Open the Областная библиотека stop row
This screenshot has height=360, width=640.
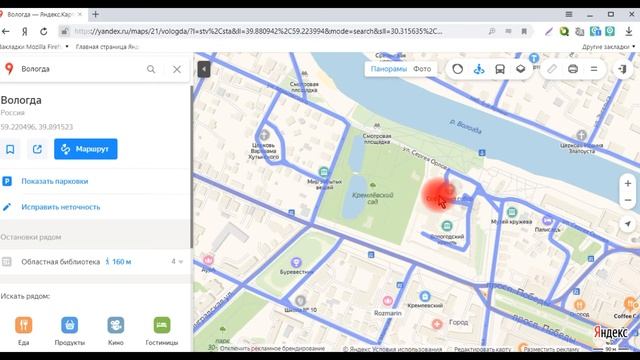point(94,262)
